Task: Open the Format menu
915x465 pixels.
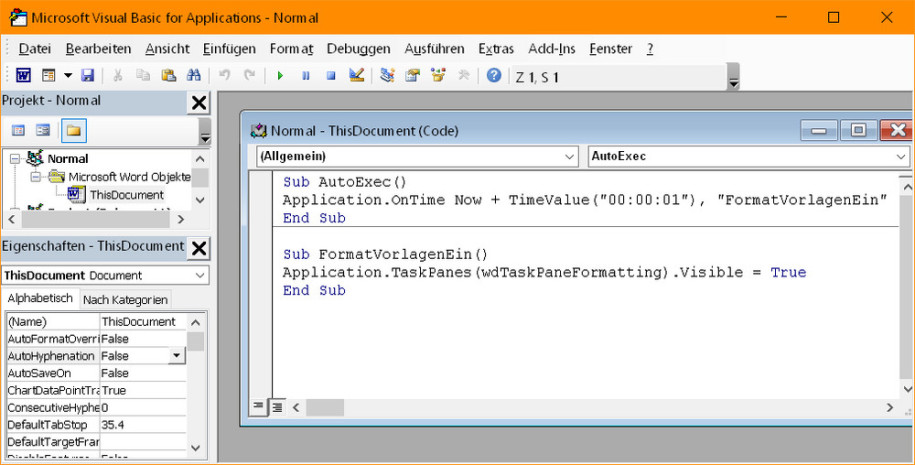Action: [291, 49]
